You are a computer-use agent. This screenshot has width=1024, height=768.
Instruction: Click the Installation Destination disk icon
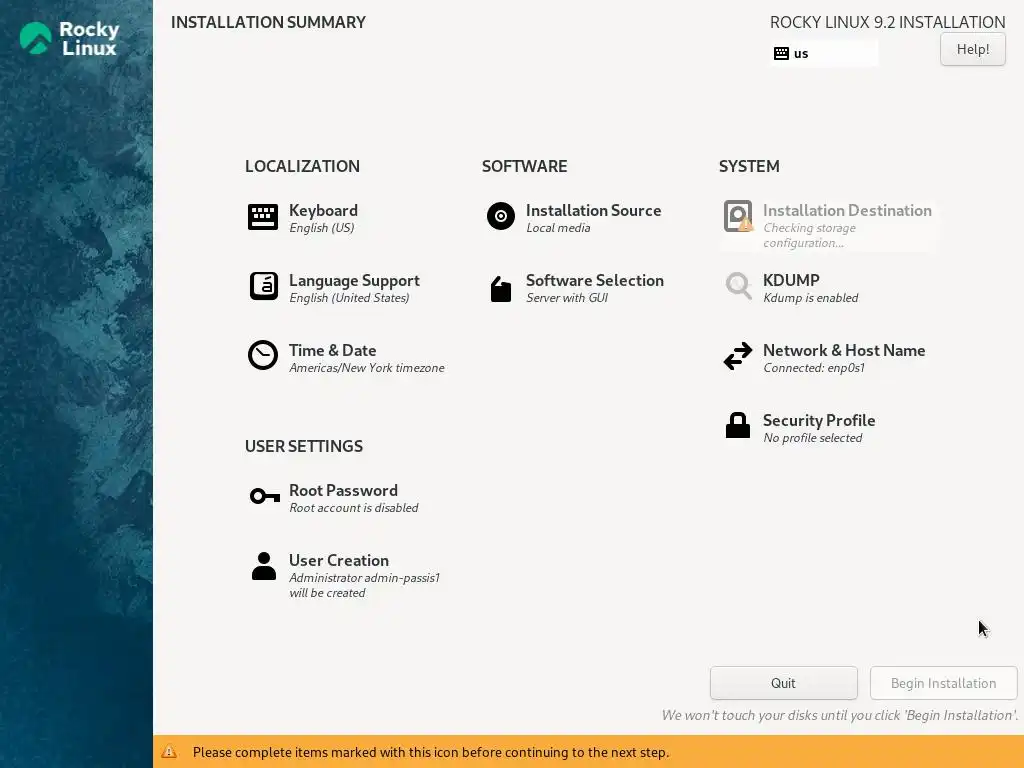click(738, 216)
